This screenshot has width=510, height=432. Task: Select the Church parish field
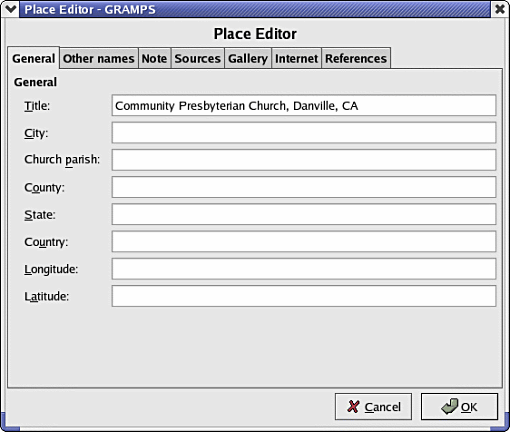point(304,160)
